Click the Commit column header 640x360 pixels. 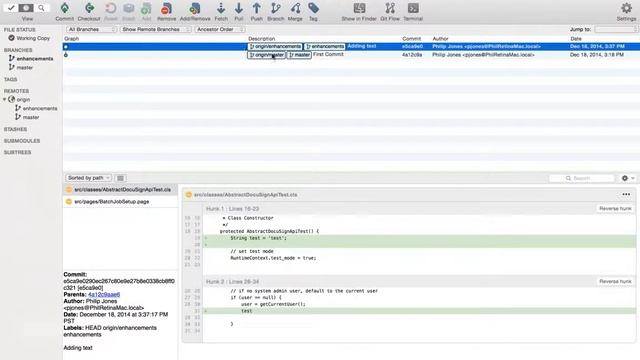coord(411,39)
